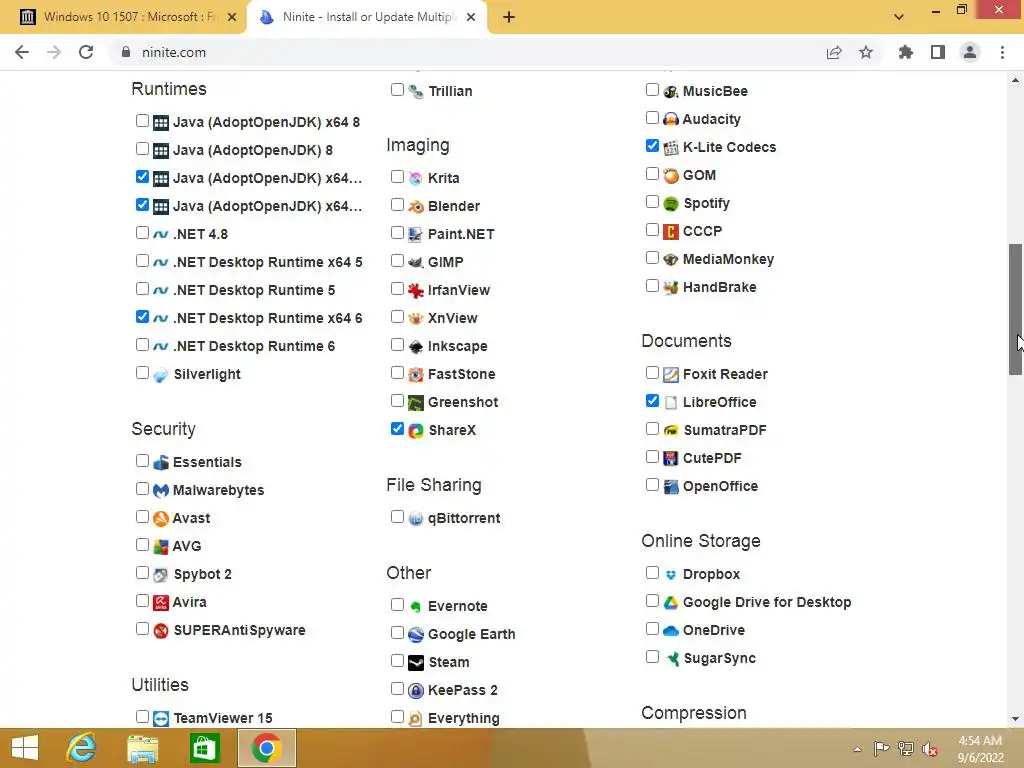The image size is (1024, 768).
Task: Click the GIMP icon
Action: point(415,263)
